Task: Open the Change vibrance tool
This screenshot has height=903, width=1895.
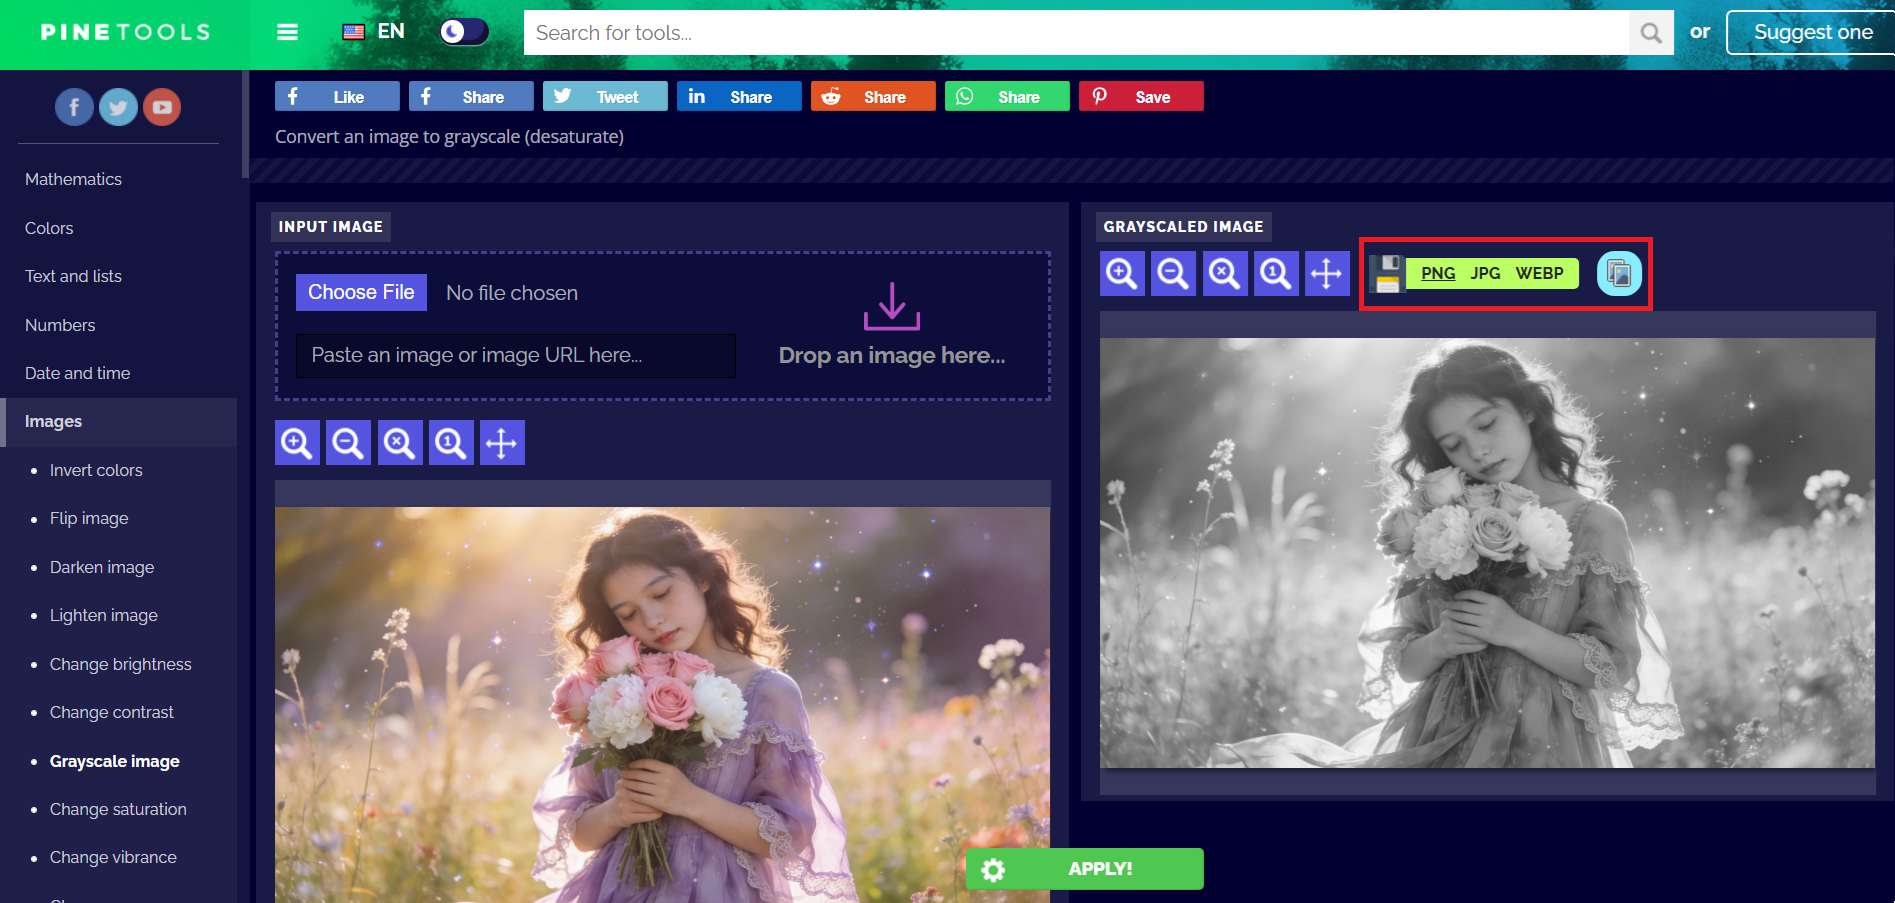Action: tap(113, 857)
